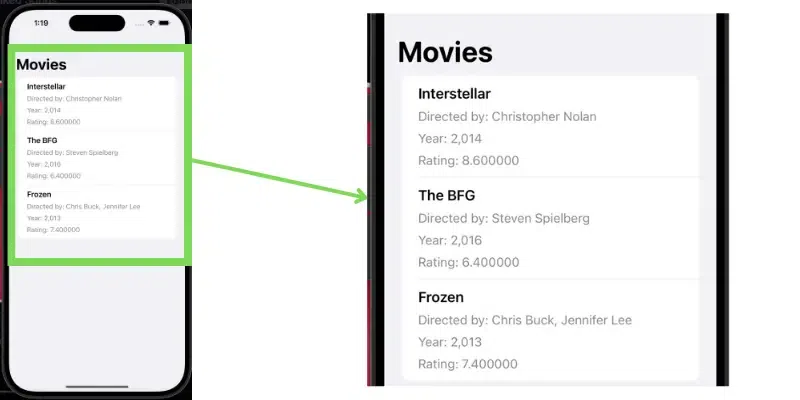Click 'Rating: 7.400000' text in enlarged view
800x400 pixels.
coord(468,364)
